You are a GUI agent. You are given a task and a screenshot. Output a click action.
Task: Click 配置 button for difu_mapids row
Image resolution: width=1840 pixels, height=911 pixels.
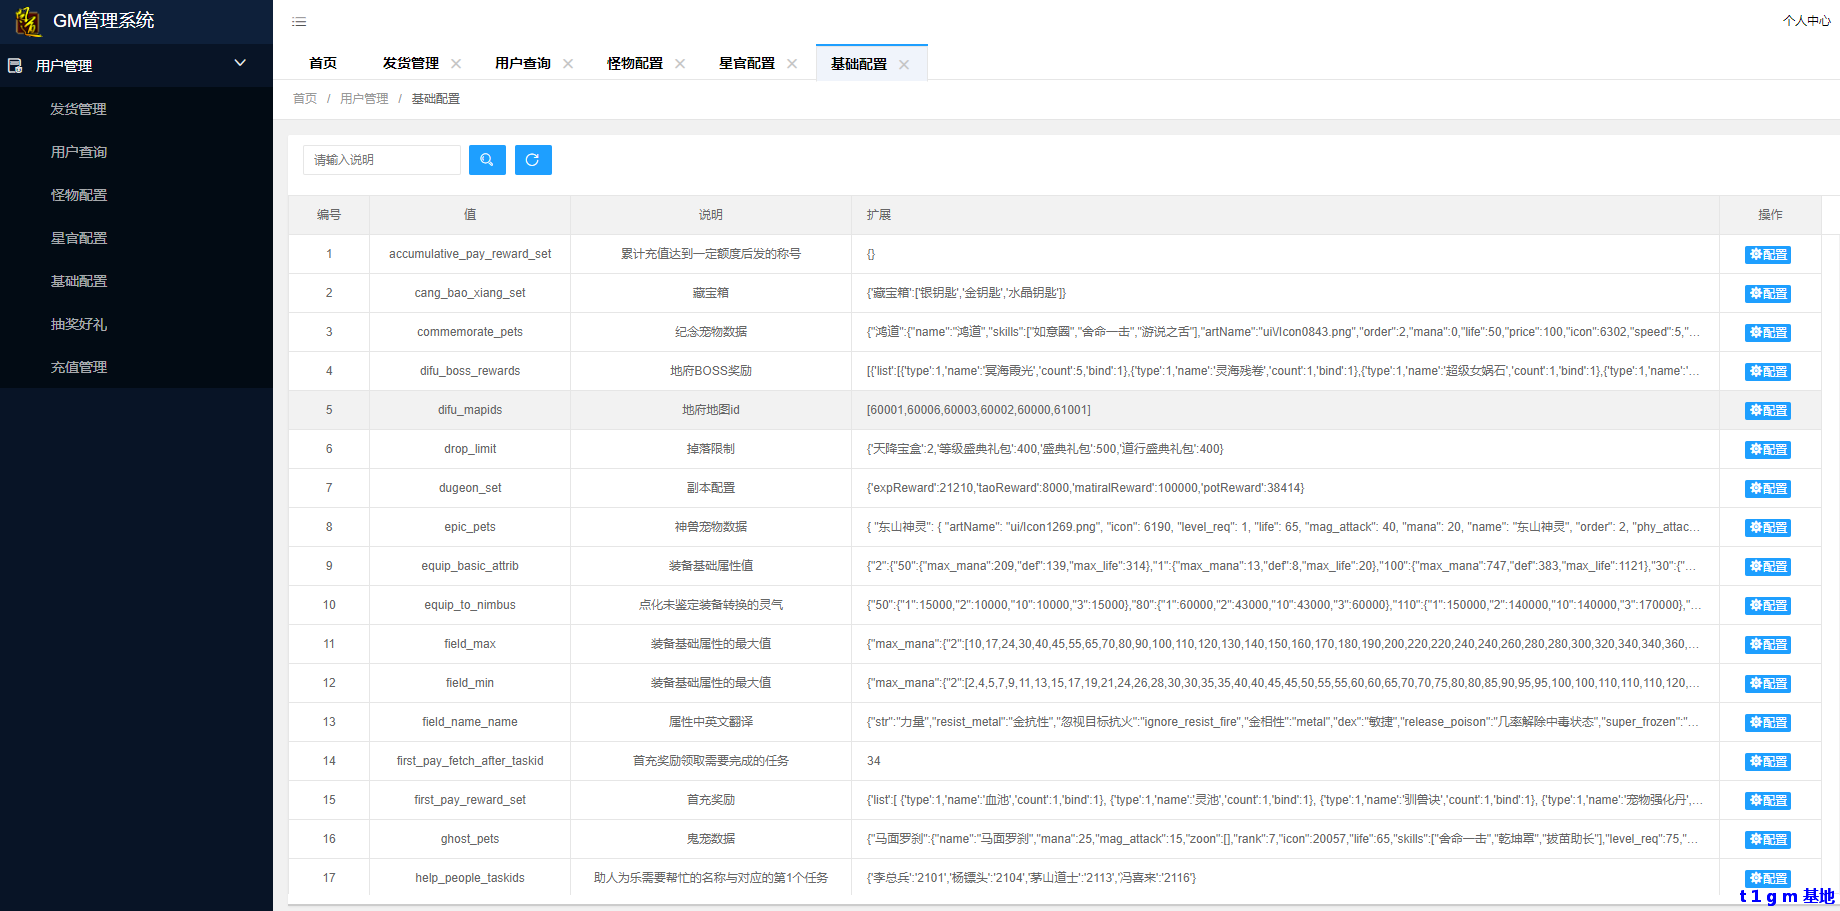point(1768,411)
